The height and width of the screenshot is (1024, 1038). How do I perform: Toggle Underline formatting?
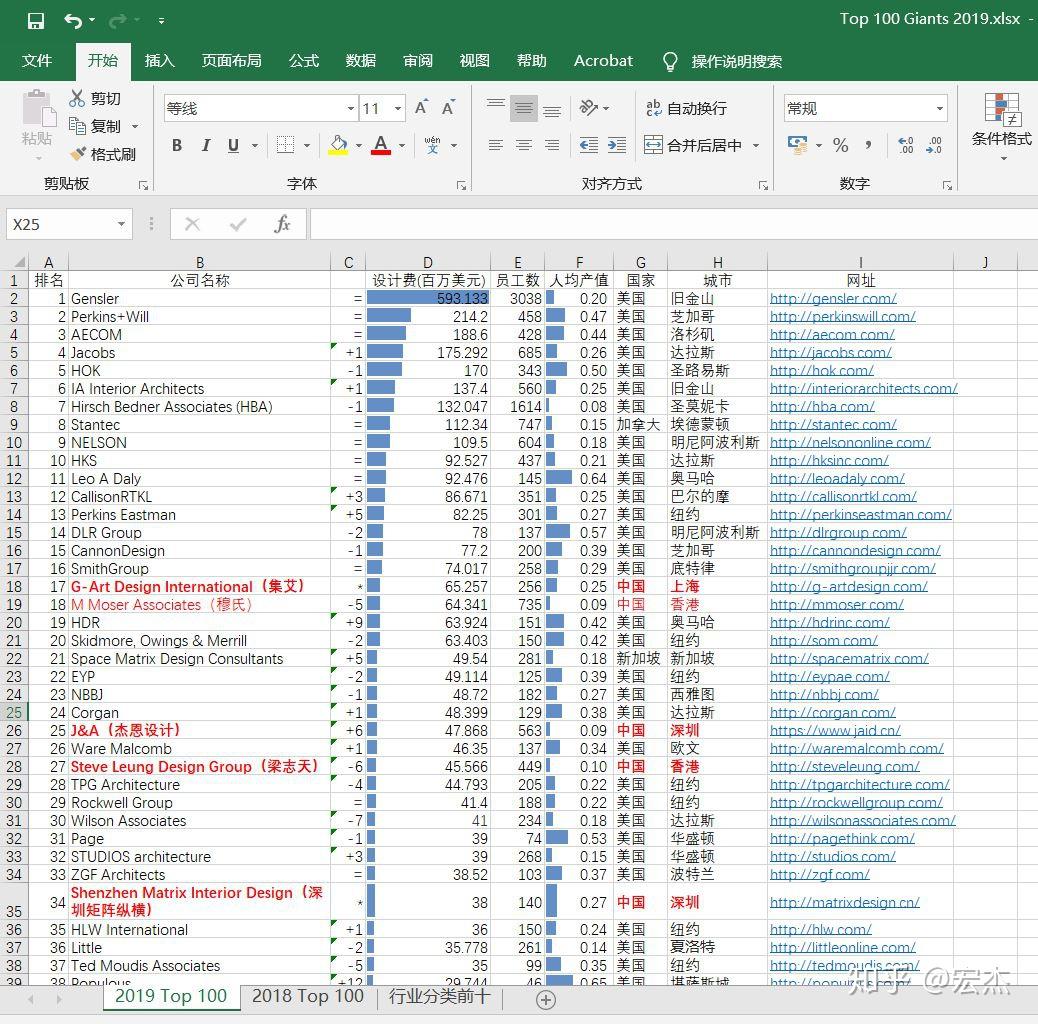tap(233, 145)
